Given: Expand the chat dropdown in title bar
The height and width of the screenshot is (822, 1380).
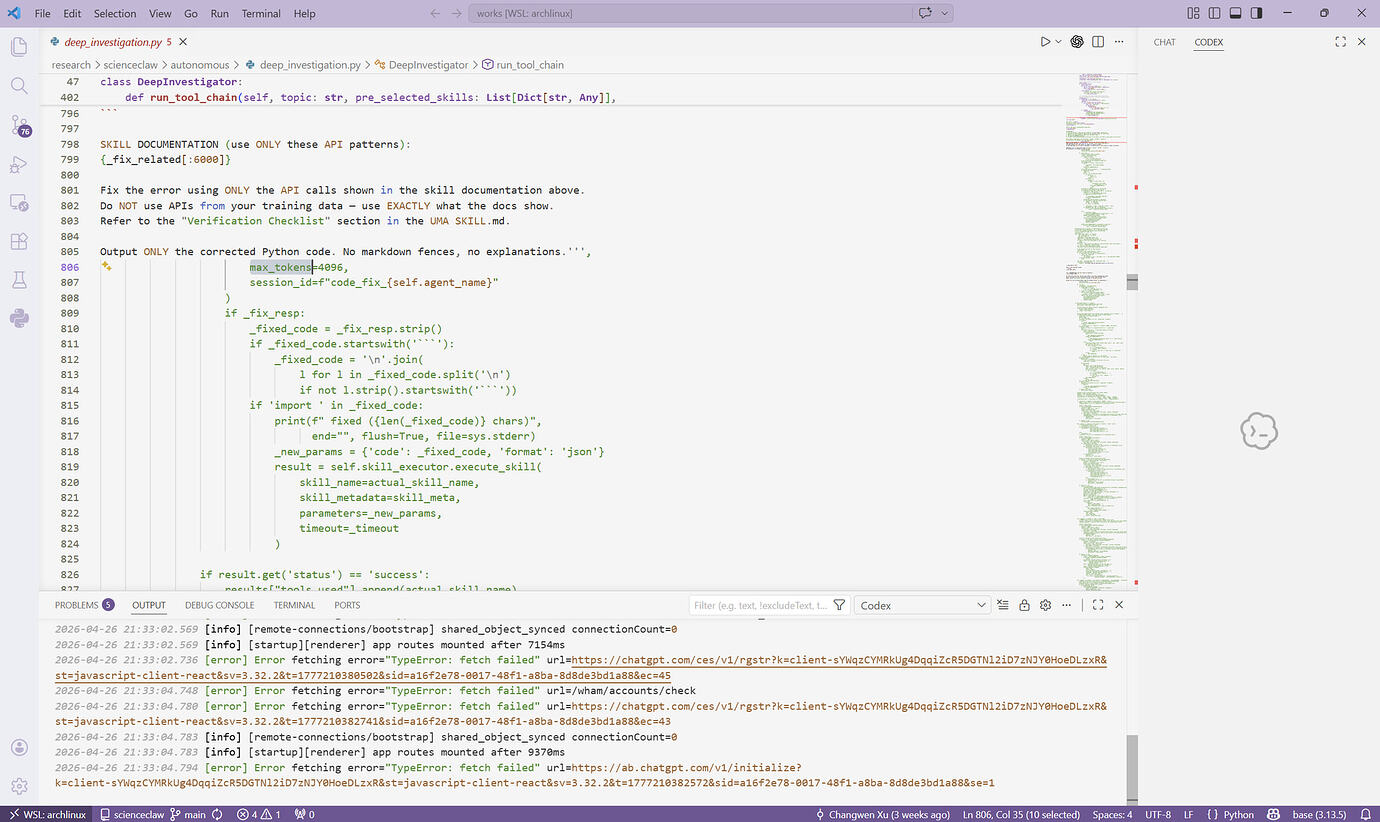Looking at the screenshot, I should point(945,14).
